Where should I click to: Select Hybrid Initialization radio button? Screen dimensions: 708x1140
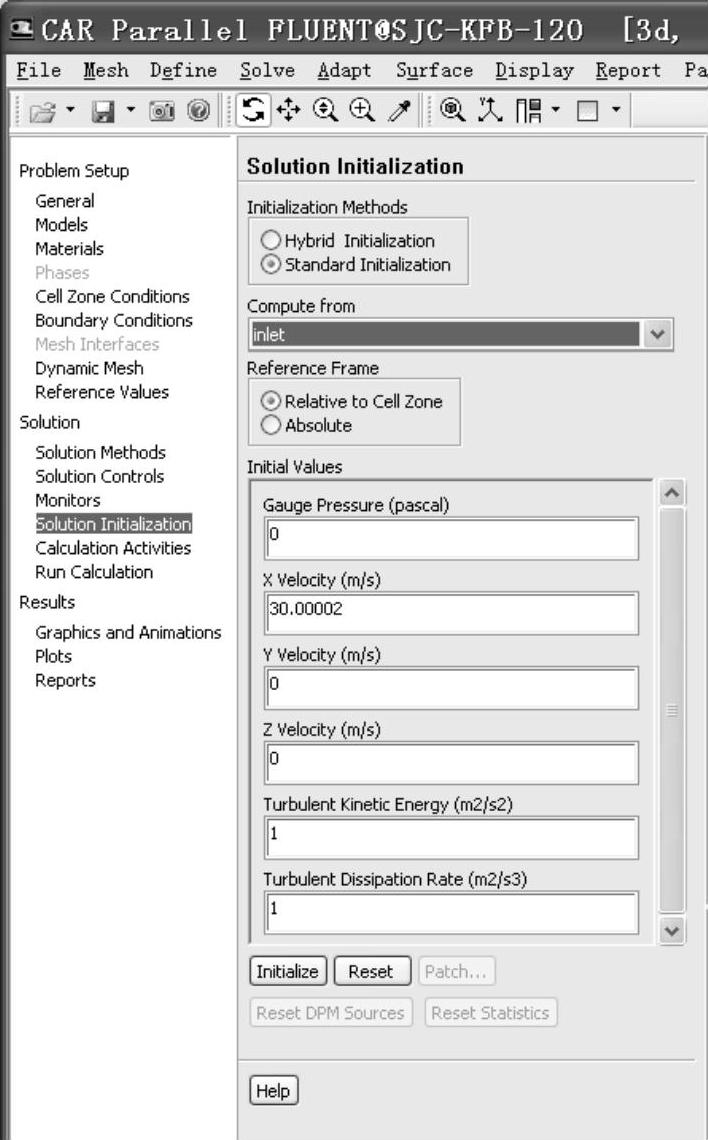point(271,241)
